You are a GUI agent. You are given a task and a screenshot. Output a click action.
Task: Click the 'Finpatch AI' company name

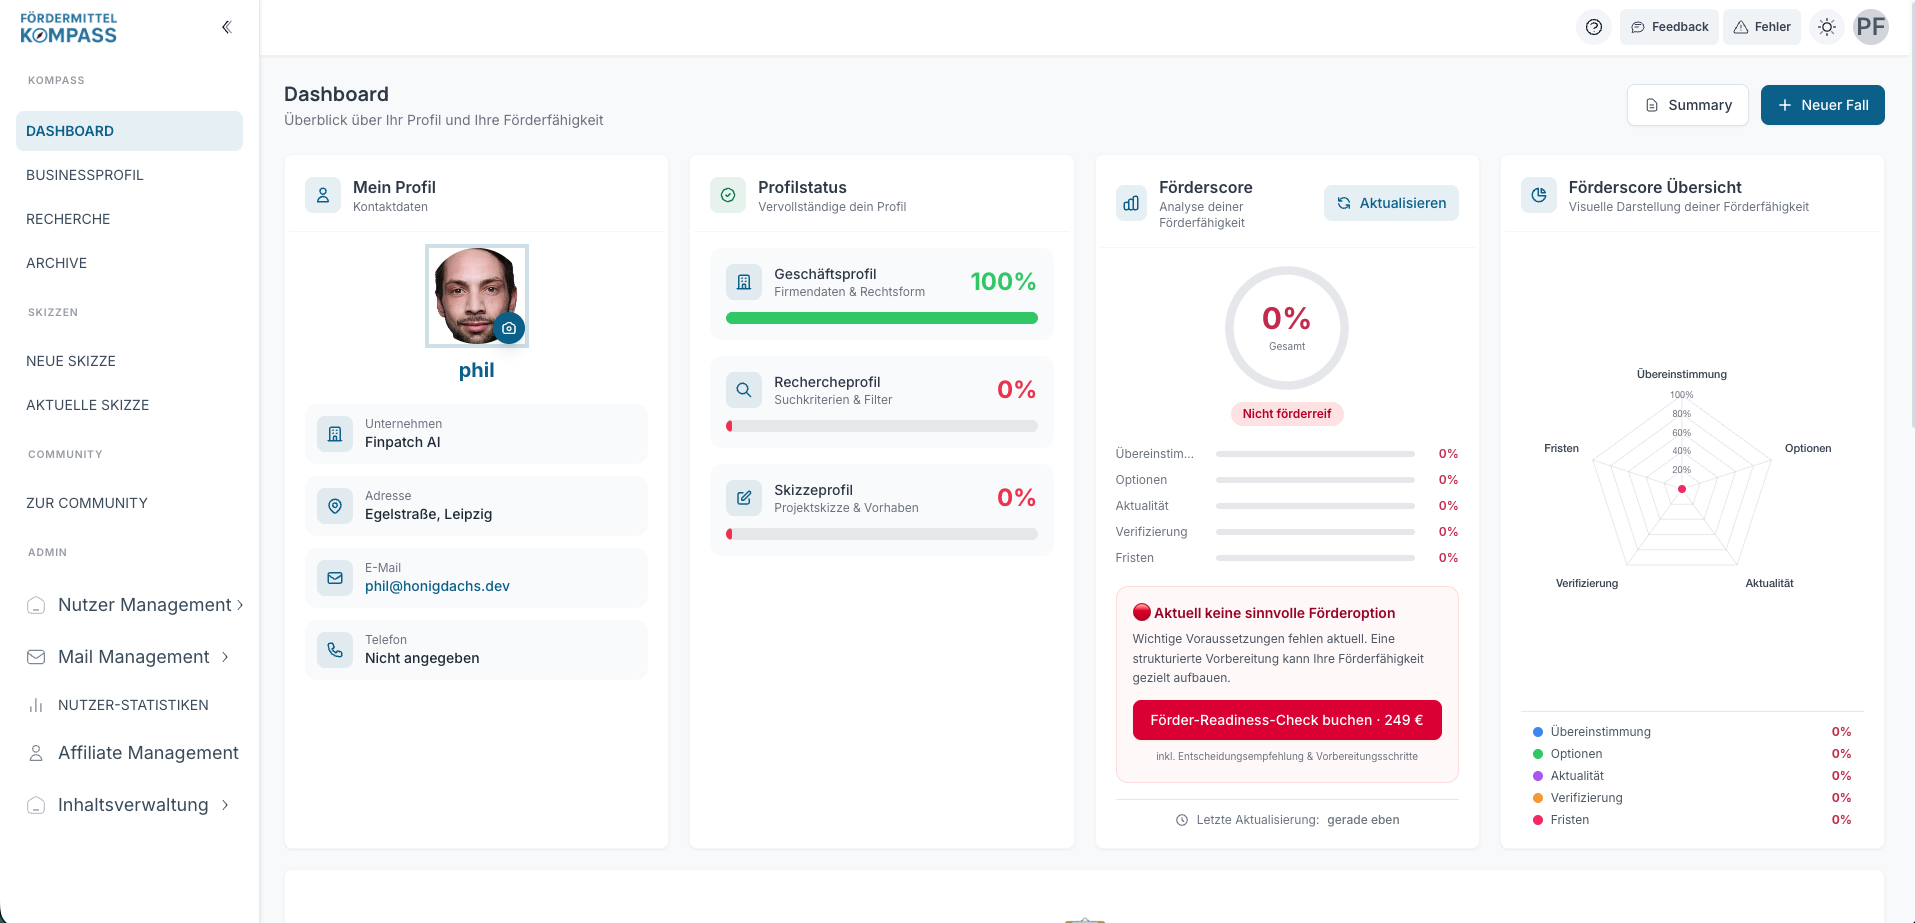(402, 442)
